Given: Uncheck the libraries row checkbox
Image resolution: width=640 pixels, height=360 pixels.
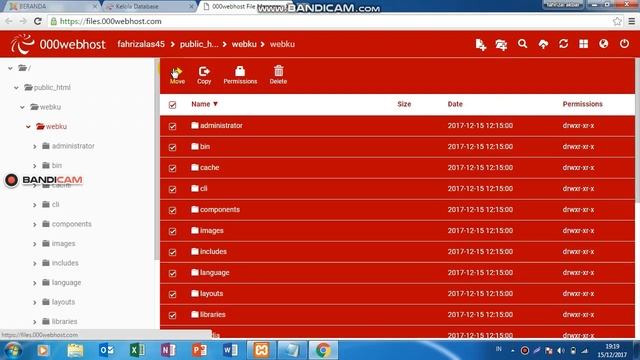Looking at the screenshot, I should pos(172,316).
